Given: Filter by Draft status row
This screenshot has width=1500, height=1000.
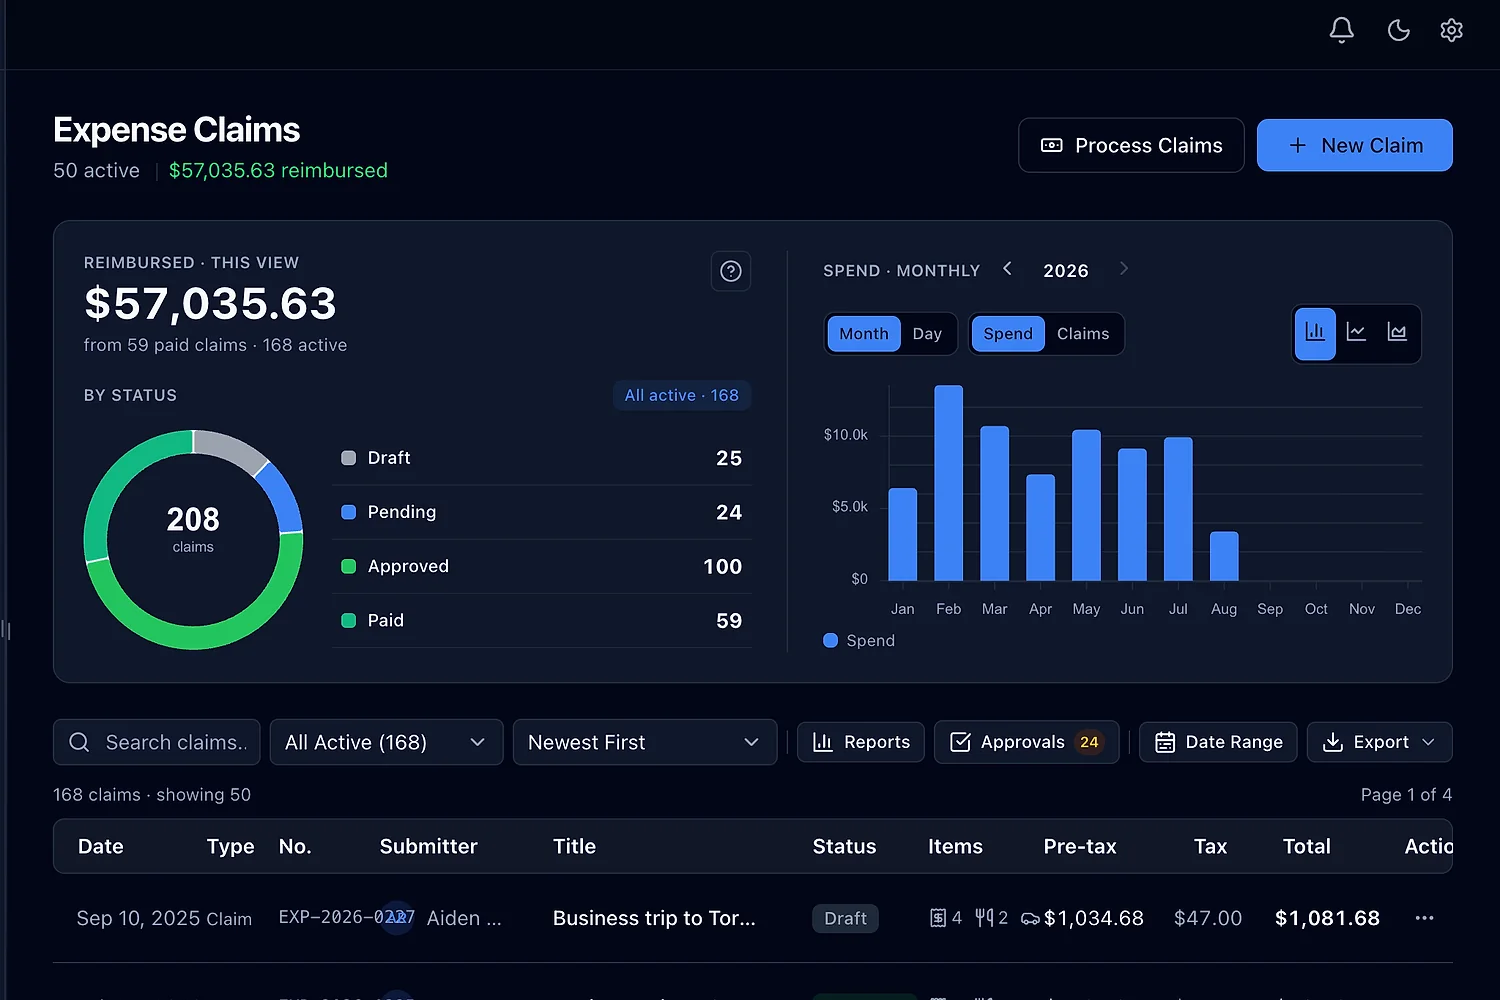Looking at the screenshot, I should click(x=541, y=458).
